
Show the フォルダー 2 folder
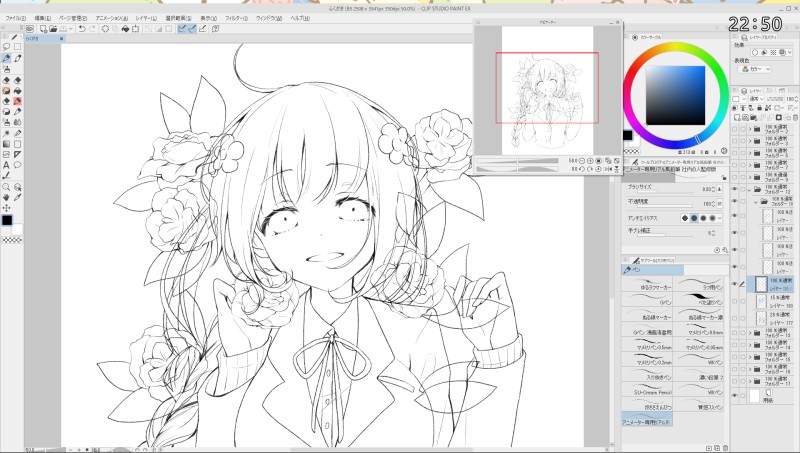[x=735, y=129]
